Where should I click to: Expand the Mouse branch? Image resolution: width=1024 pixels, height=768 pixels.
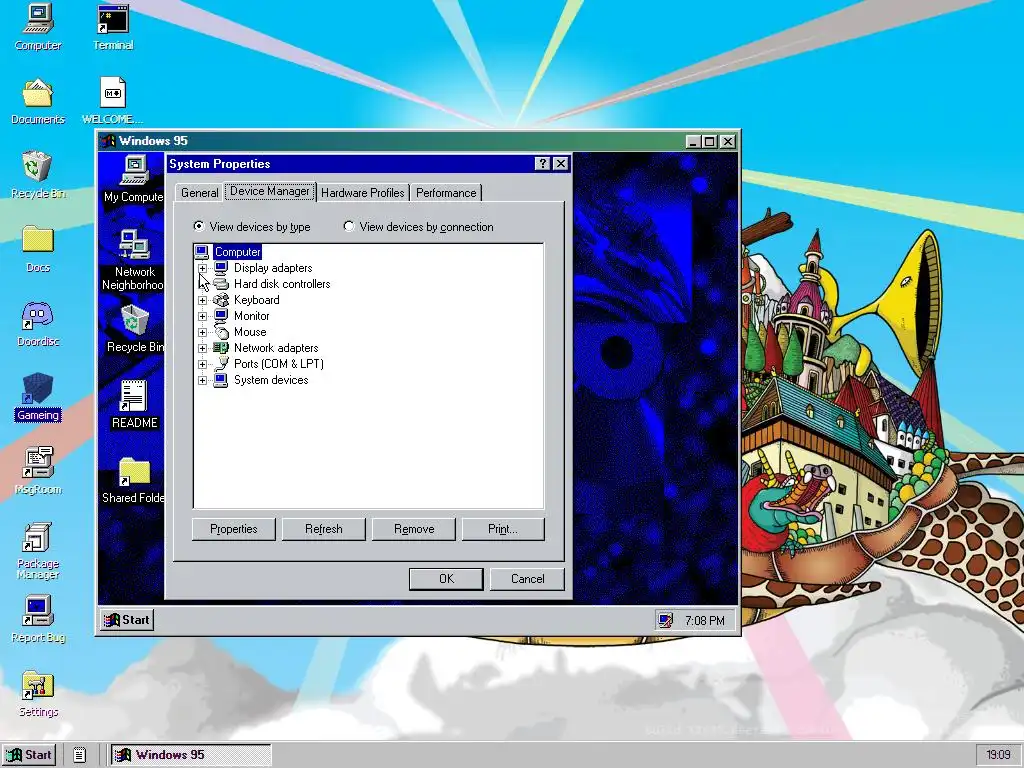[x=202, y=332]
